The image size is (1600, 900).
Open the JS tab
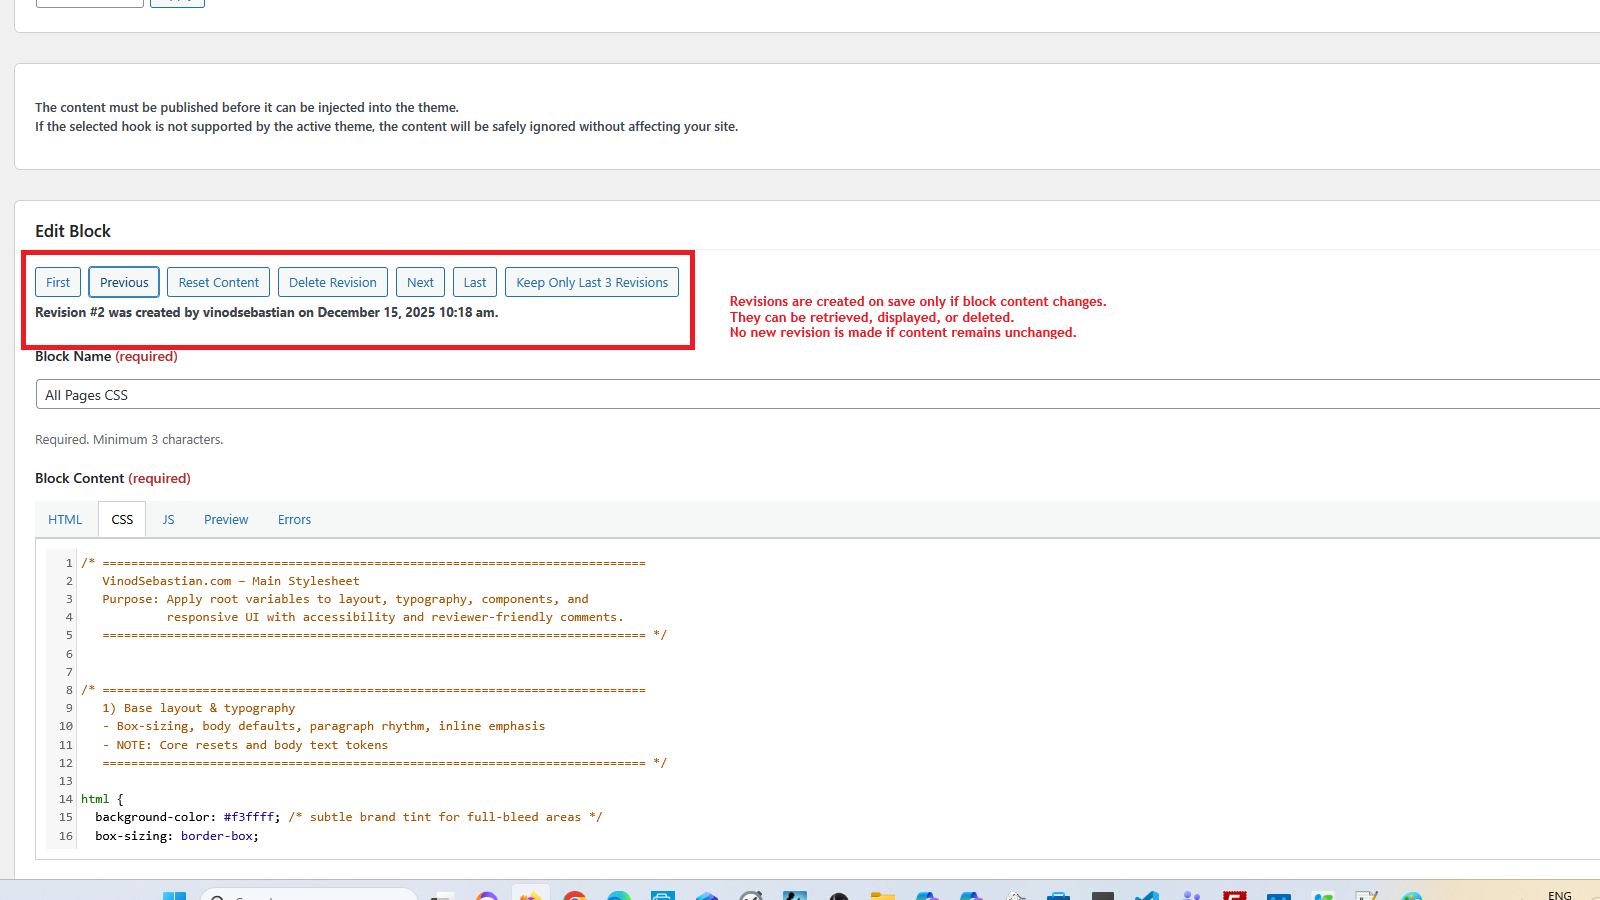pyautogui.click(x=168, y=519)
